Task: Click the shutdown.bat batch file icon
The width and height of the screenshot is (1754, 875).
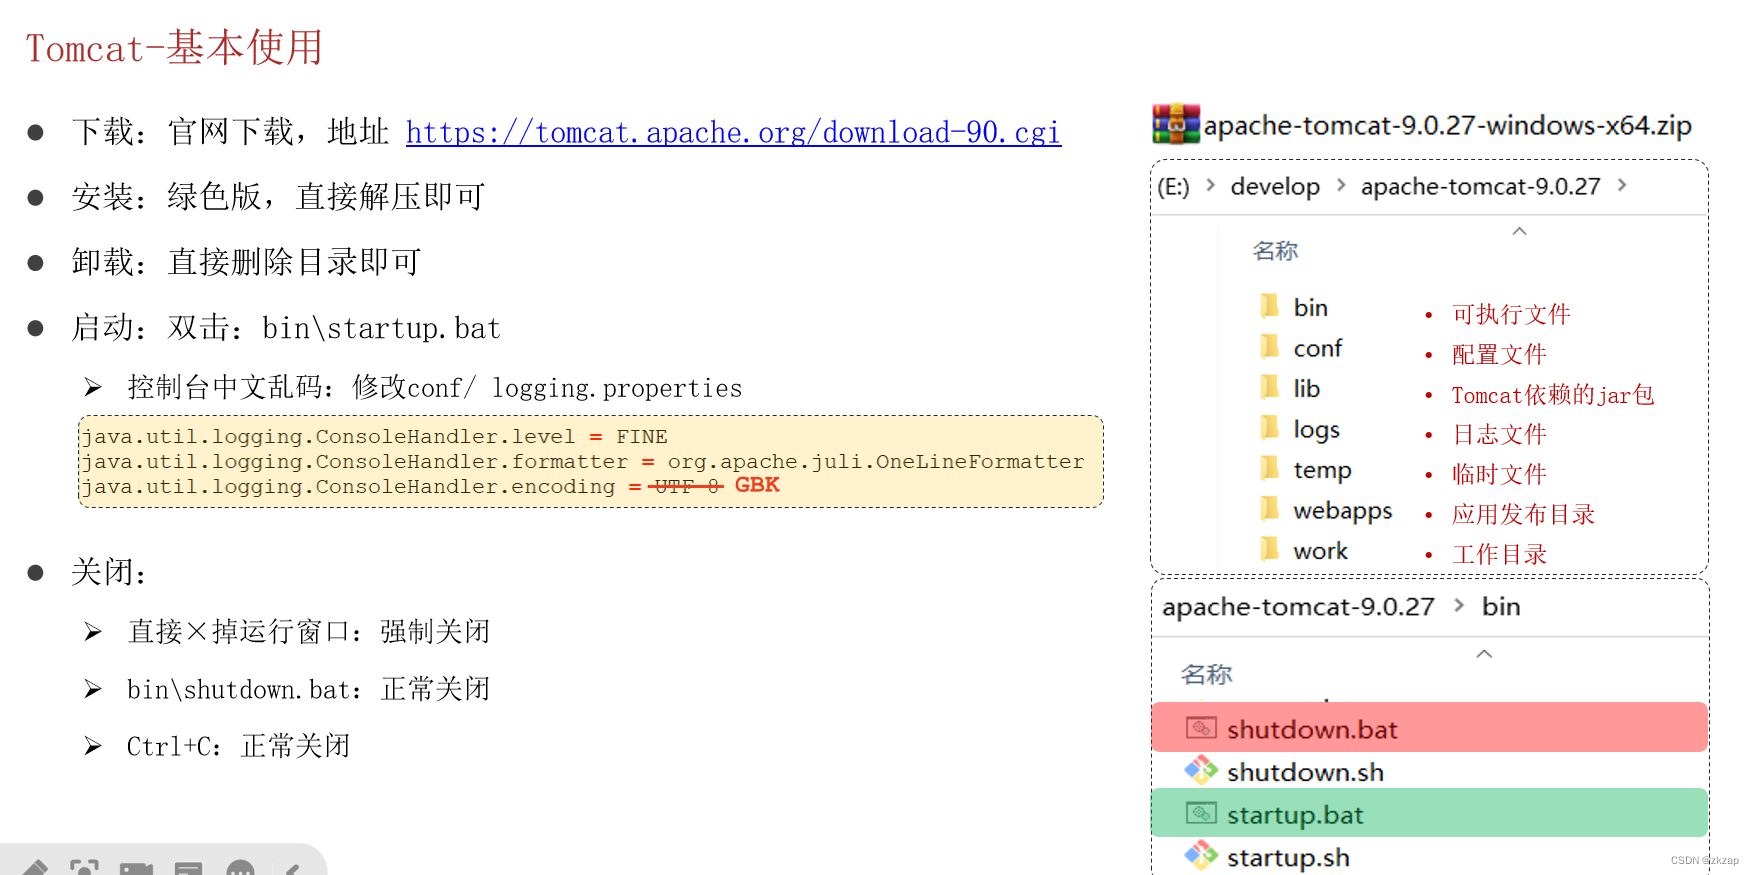Action: coord(1201,728)
